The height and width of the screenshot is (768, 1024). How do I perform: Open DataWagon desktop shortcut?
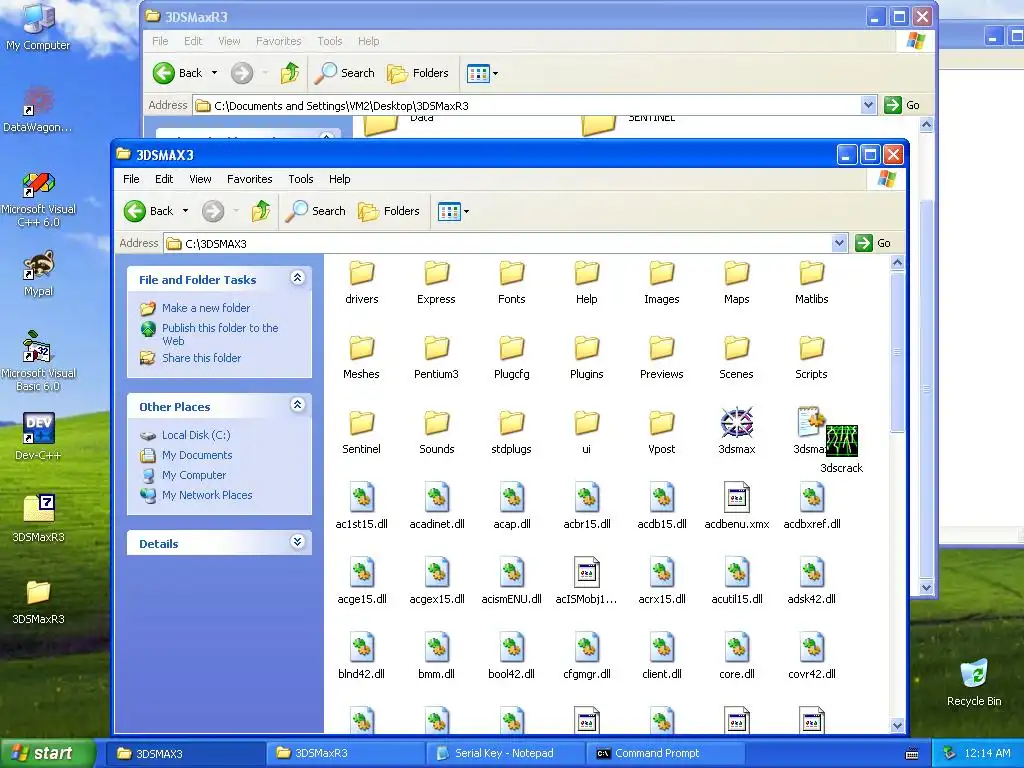coord(38,110)
